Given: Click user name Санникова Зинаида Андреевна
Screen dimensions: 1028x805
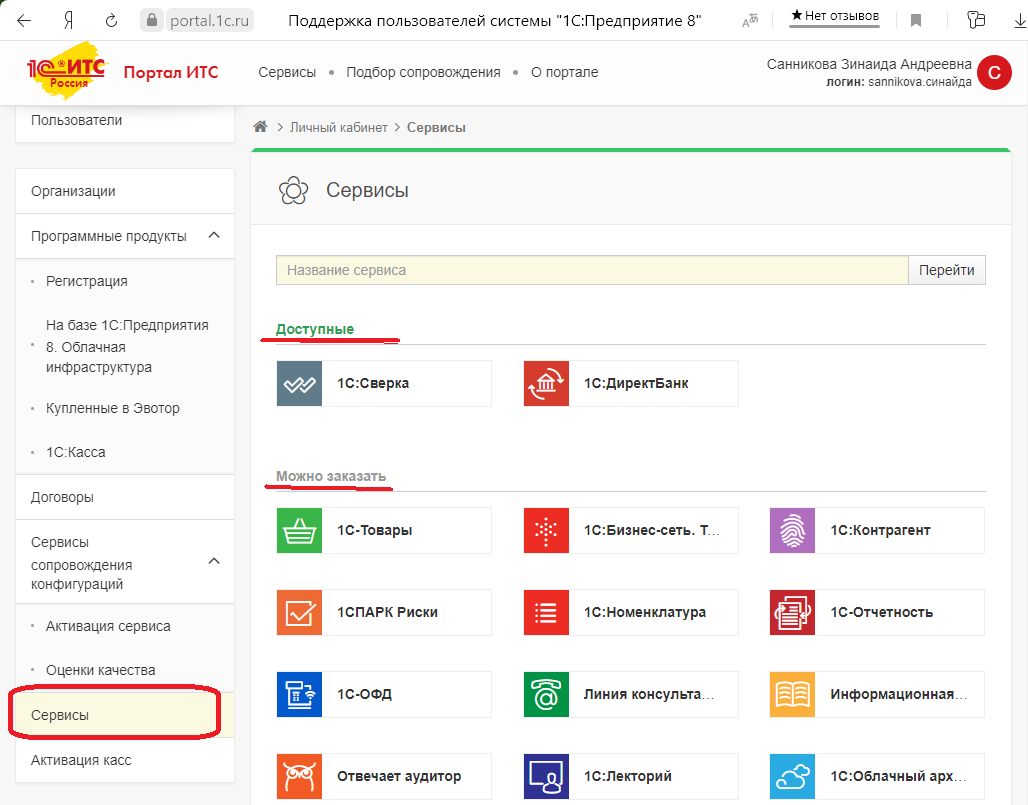Looking at the screenshot, I should click(869, 64).
